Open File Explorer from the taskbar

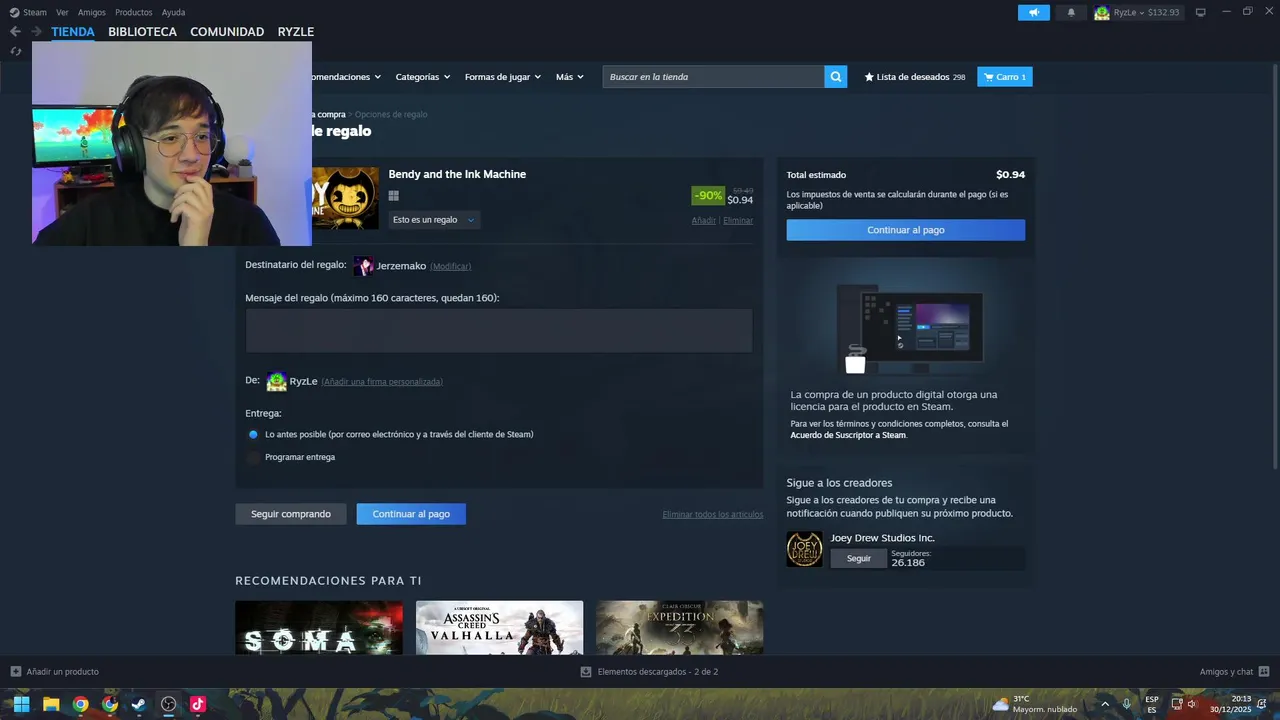tap(51, 704)
